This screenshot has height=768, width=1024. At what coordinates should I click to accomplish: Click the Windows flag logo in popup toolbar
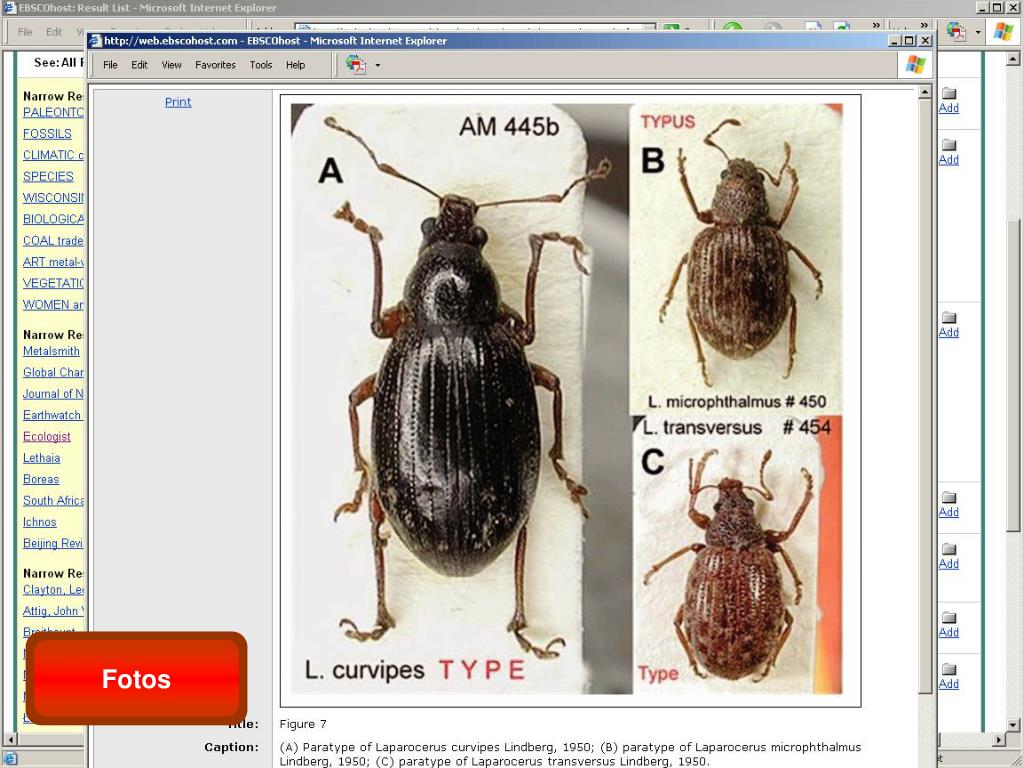click(916, 64)
